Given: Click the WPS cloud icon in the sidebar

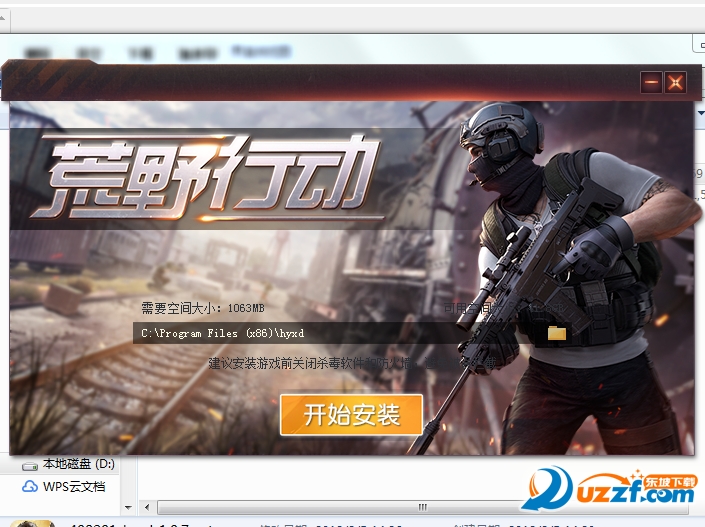Looking at the screenshot, I should [x=30, y=487].
